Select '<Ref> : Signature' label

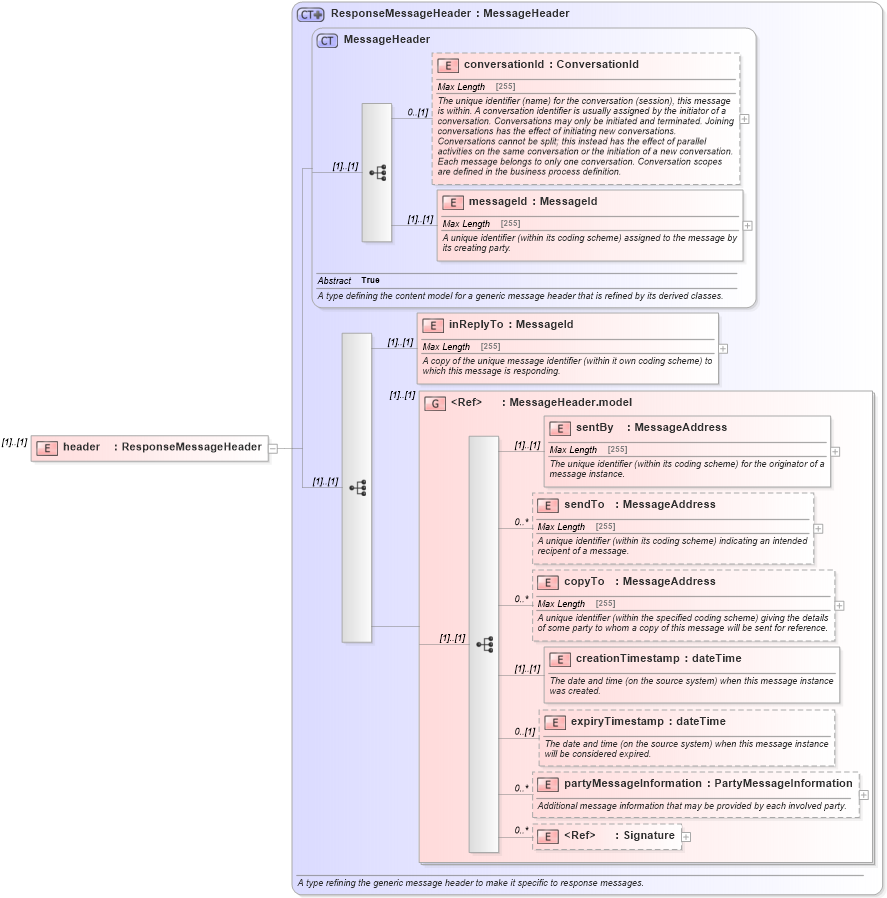(x=619, y=835)
